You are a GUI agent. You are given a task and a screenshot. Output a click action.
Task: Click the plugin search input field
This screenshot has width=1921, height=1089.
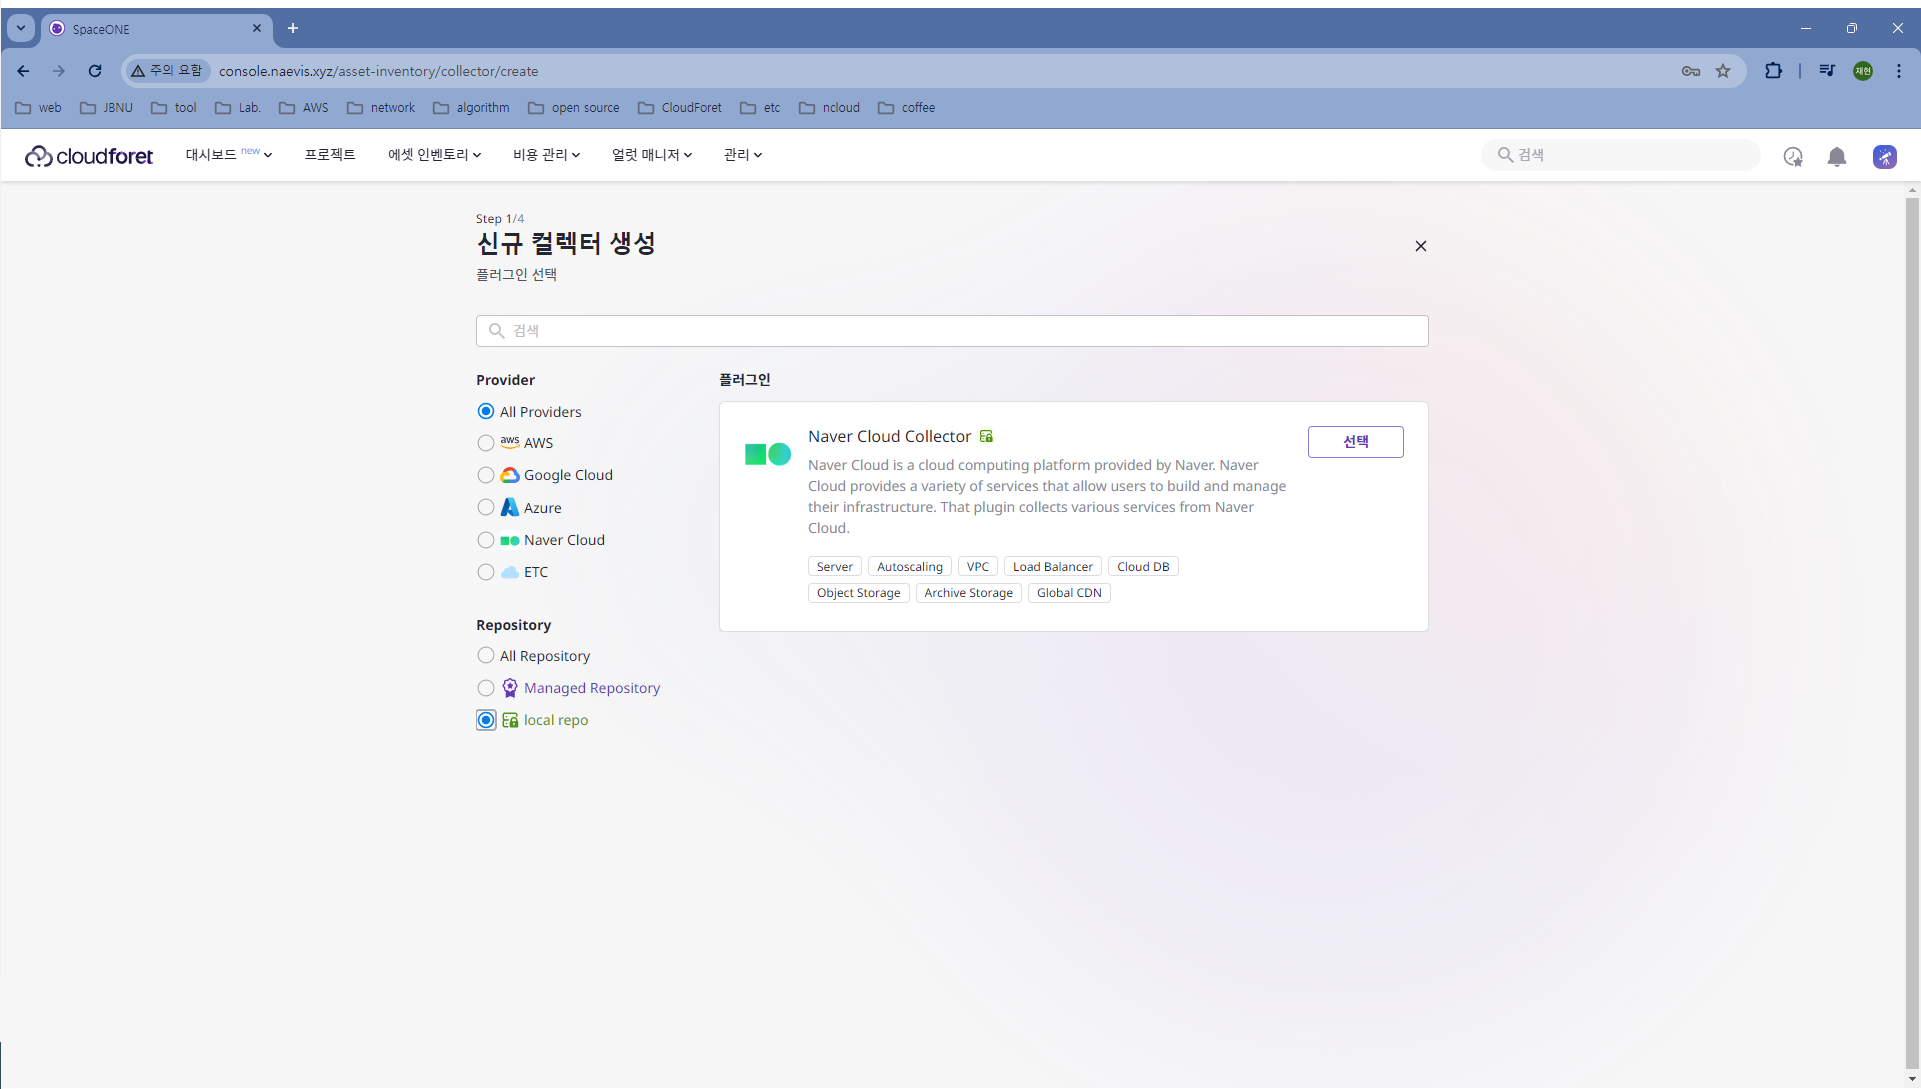point(952,331)
